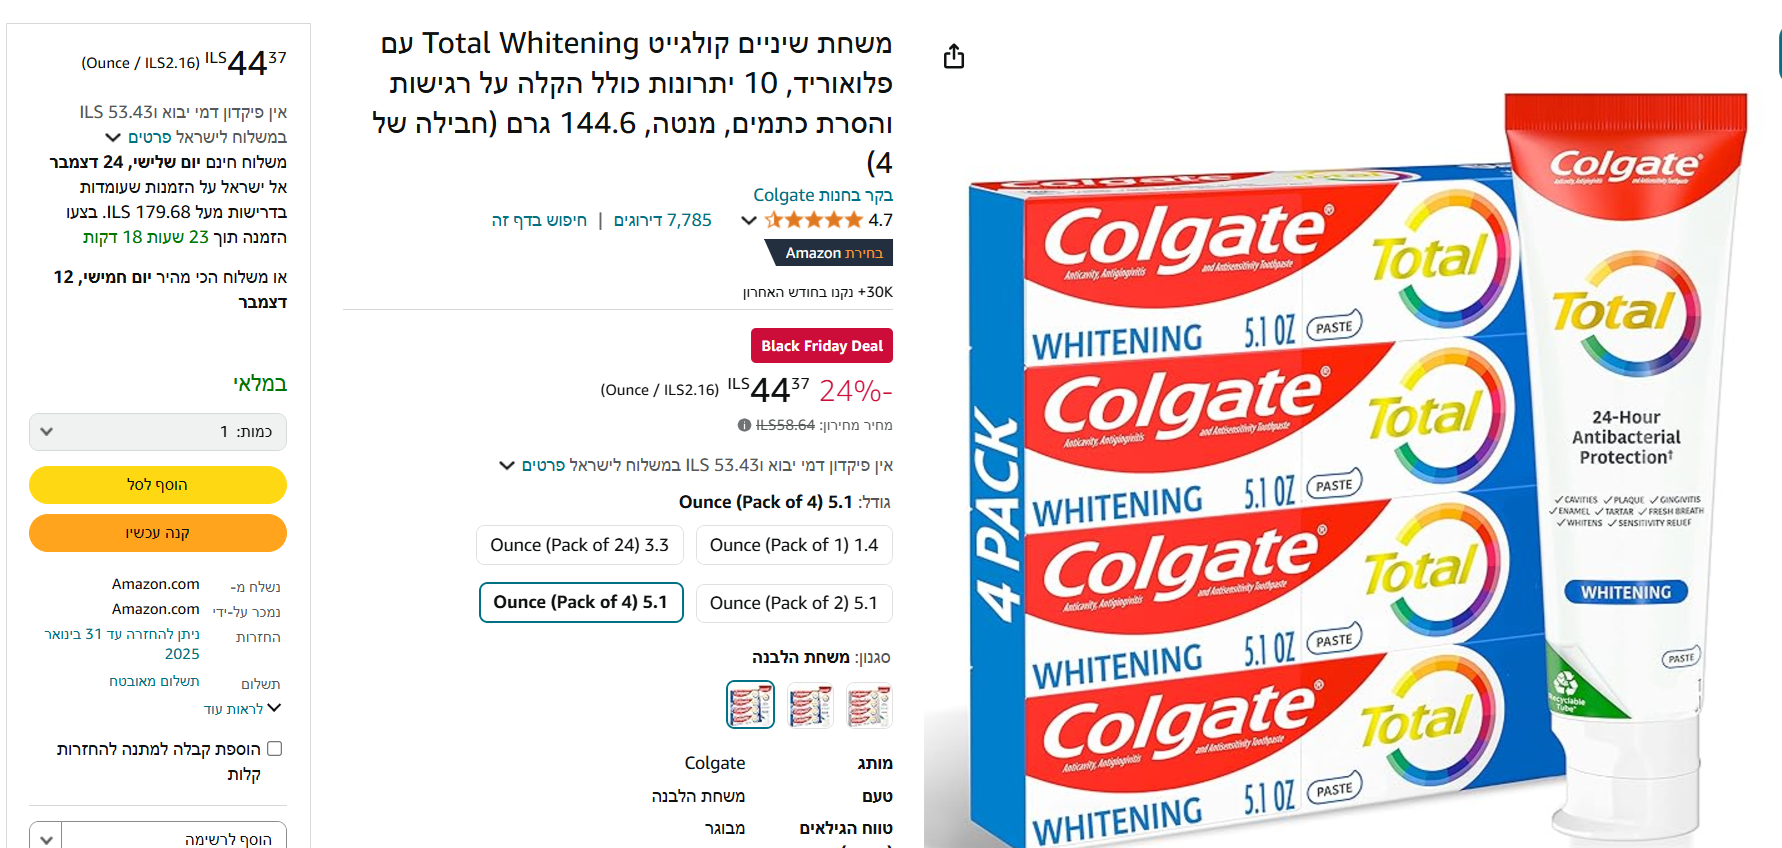Click the 4.7 star rating stars

pos(813,220)
